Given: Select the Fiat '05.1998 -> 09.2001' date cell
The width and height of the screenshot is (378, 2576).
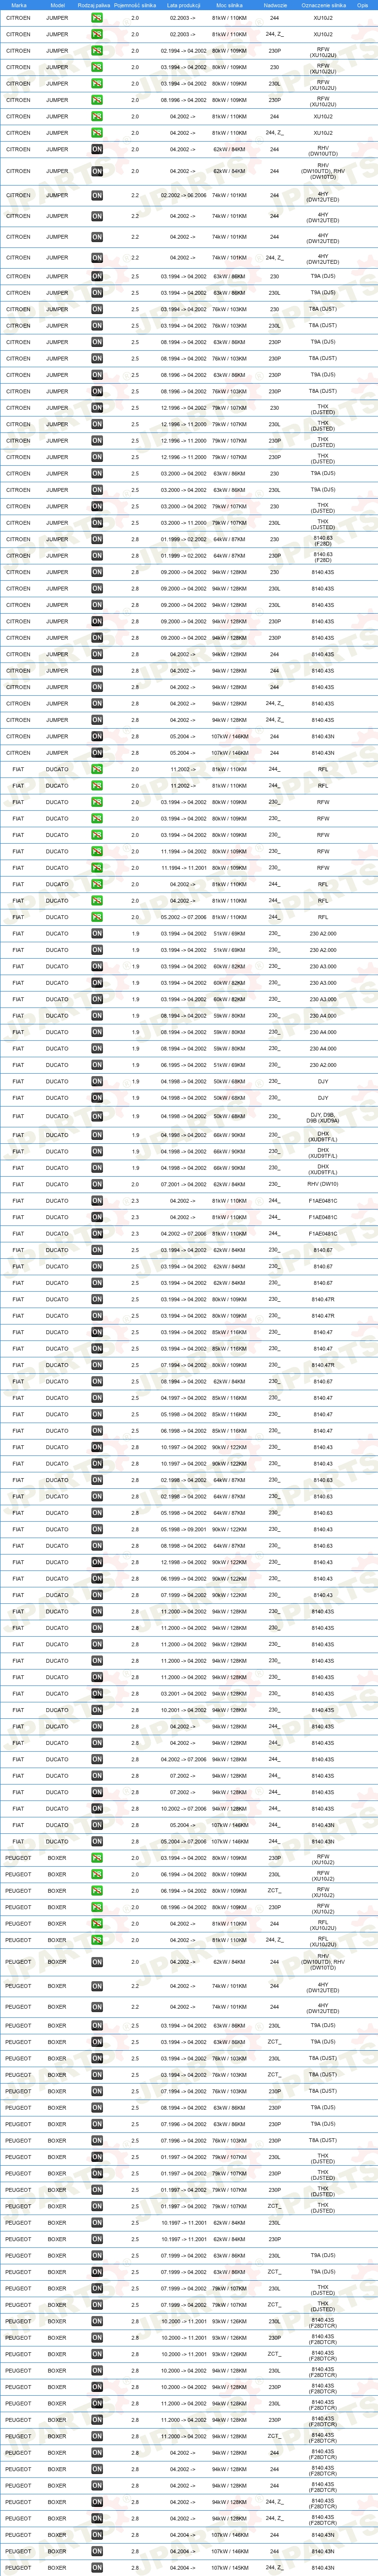Looking at the screenshot, I should tap(184, 1529).
